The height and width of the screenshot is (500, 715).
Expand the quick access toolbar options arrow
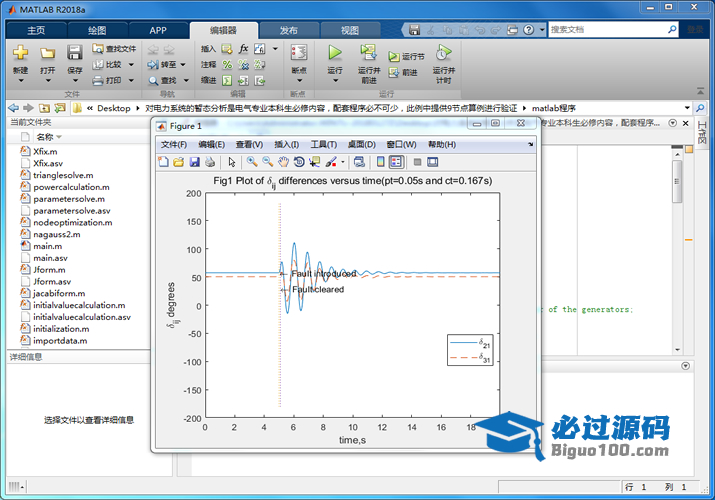(542, 30)
